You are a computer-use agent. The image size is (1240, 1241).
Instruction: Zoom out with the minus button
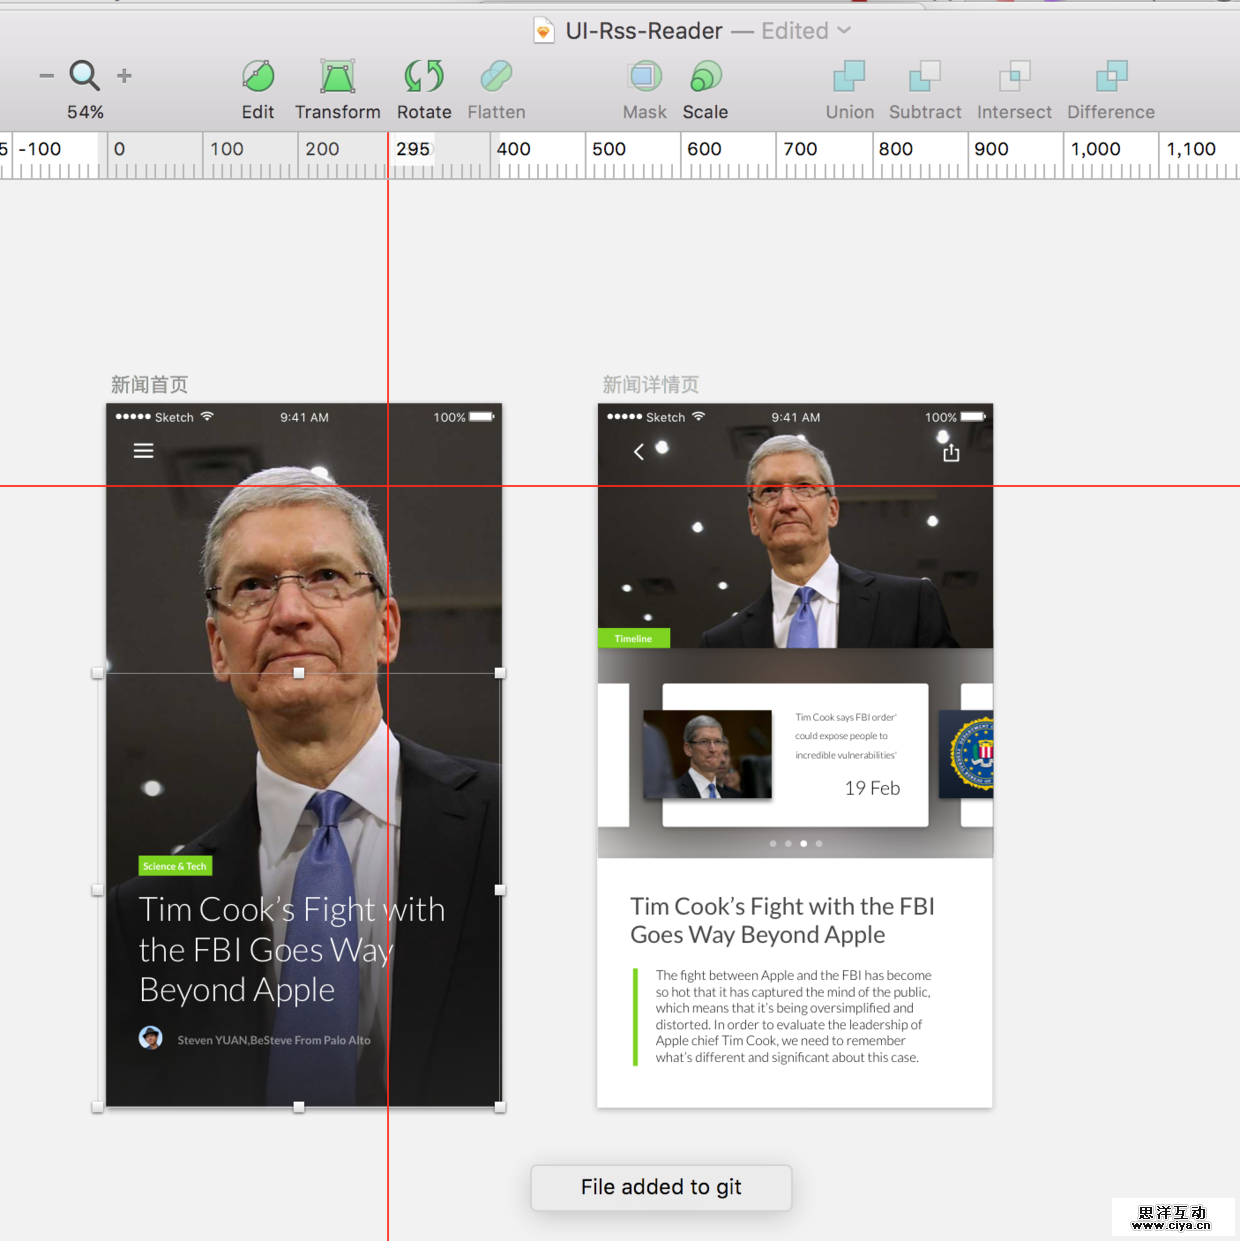[46, 76]
